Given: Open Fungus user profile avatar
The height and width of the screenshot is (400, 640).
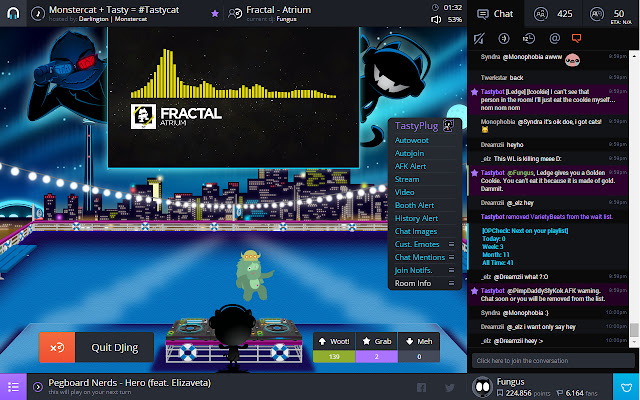Looking at the screenshot, I should click(x=482, y=387).
